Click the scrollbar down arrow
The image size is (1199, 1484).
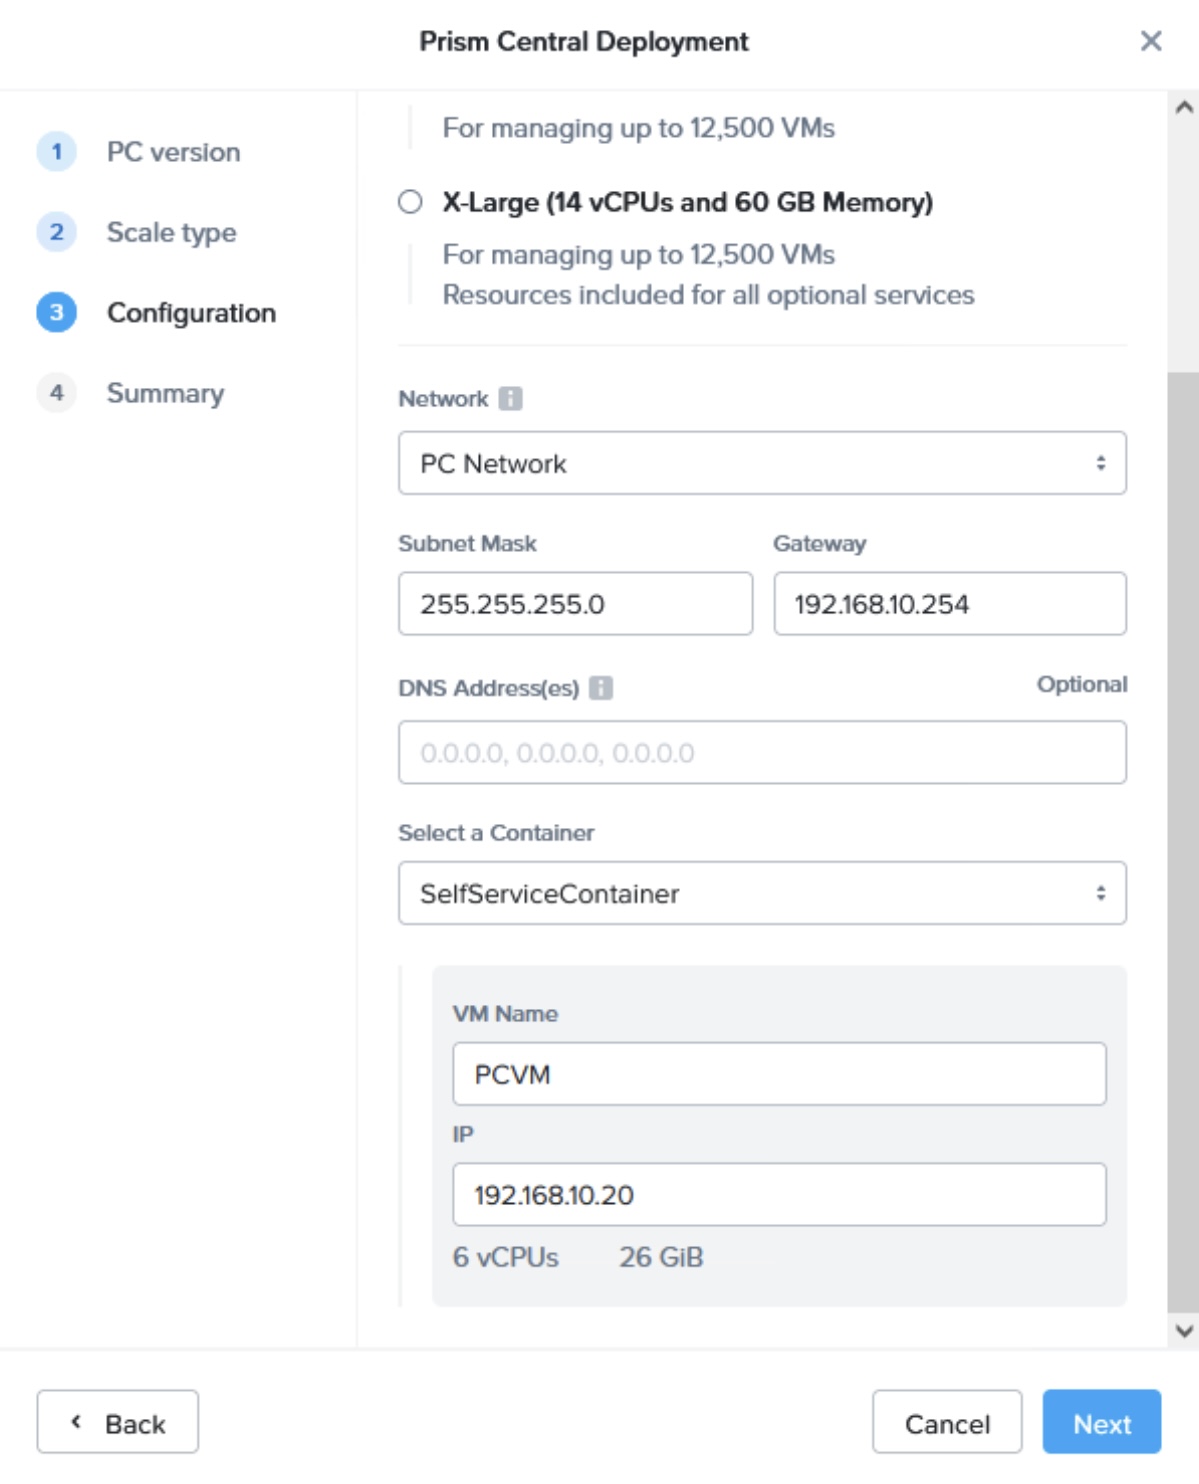point(1184,1331)
